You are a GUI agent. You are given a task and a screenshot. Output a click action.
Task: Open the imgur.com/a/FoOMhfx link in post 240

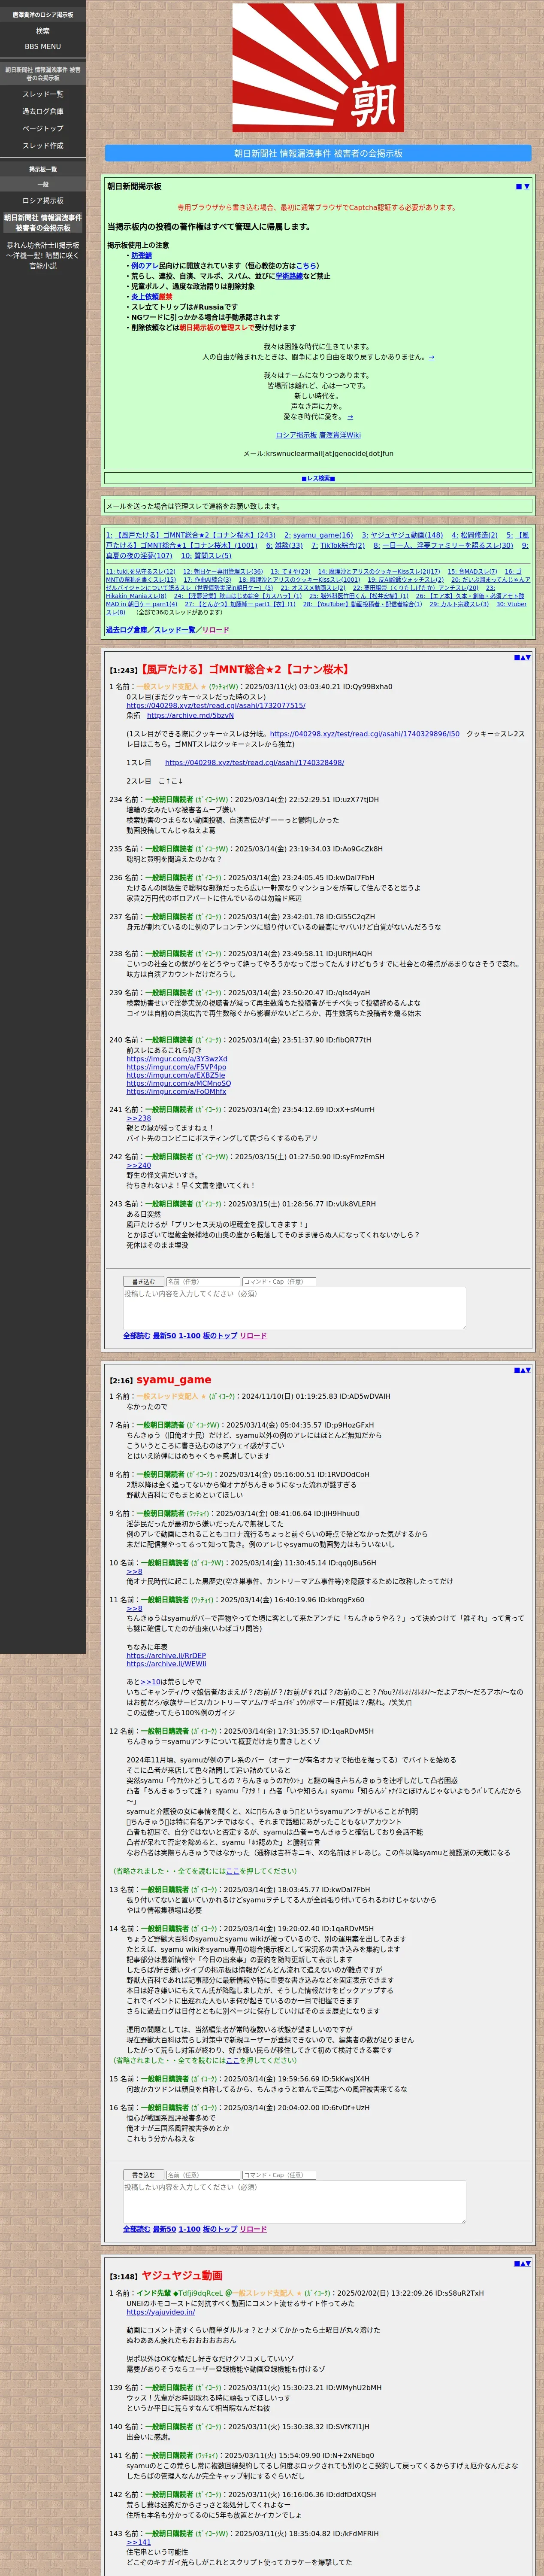click(x=176, y=1091)
